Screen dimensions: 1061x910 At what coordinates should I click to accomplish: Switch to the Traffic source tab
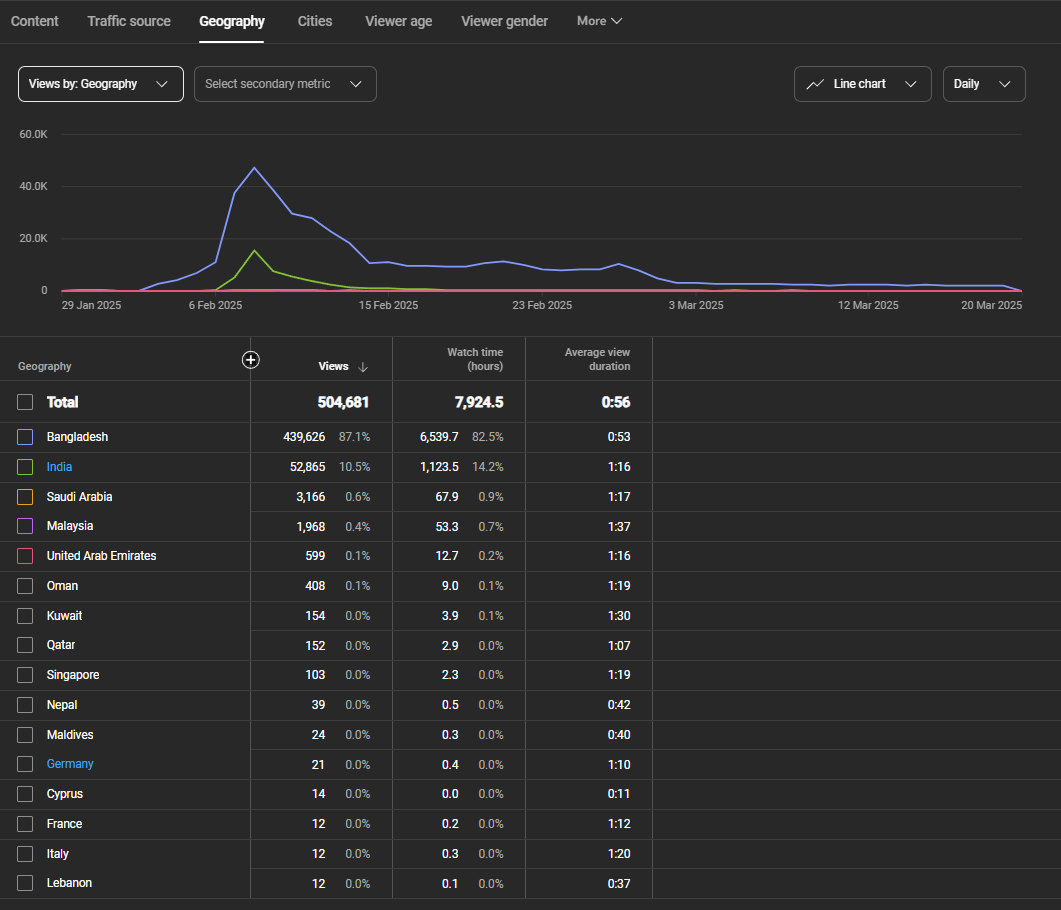[129, 21]
